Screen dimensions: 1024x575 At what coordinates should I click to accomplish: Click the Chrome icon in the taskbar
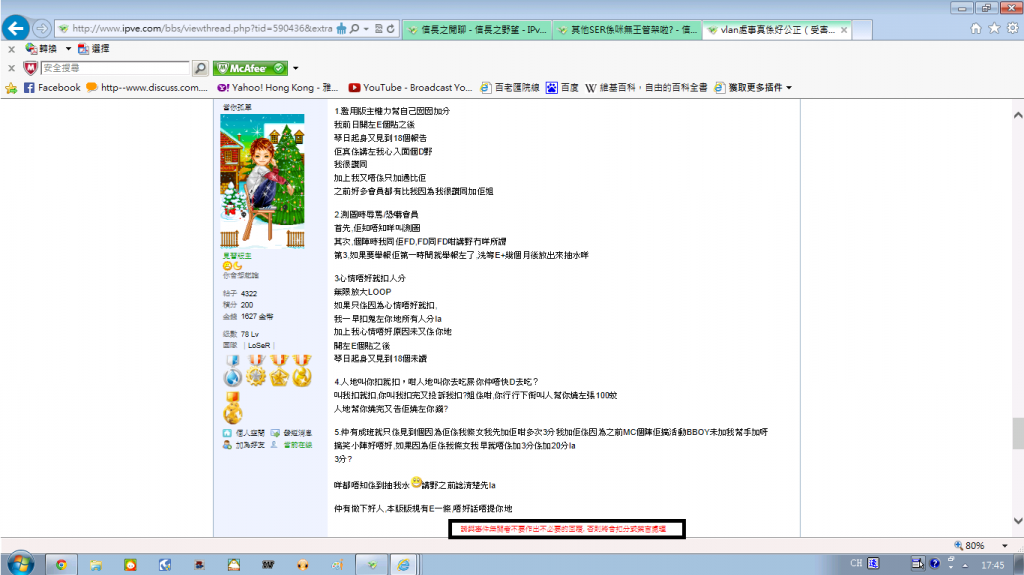pyautogui.click(x=61, y=564)
